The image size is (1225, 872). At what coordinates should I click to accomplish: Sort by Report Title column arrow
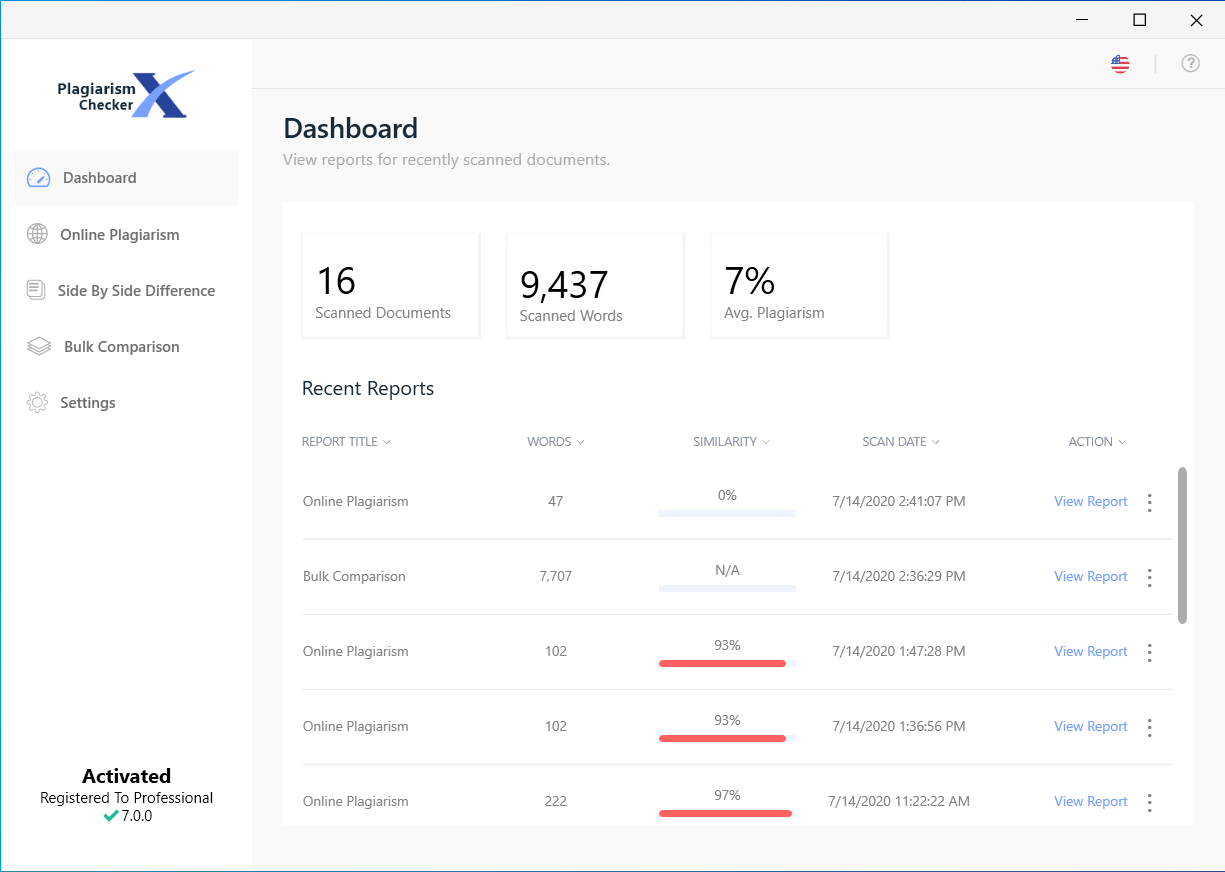(387, 442)
